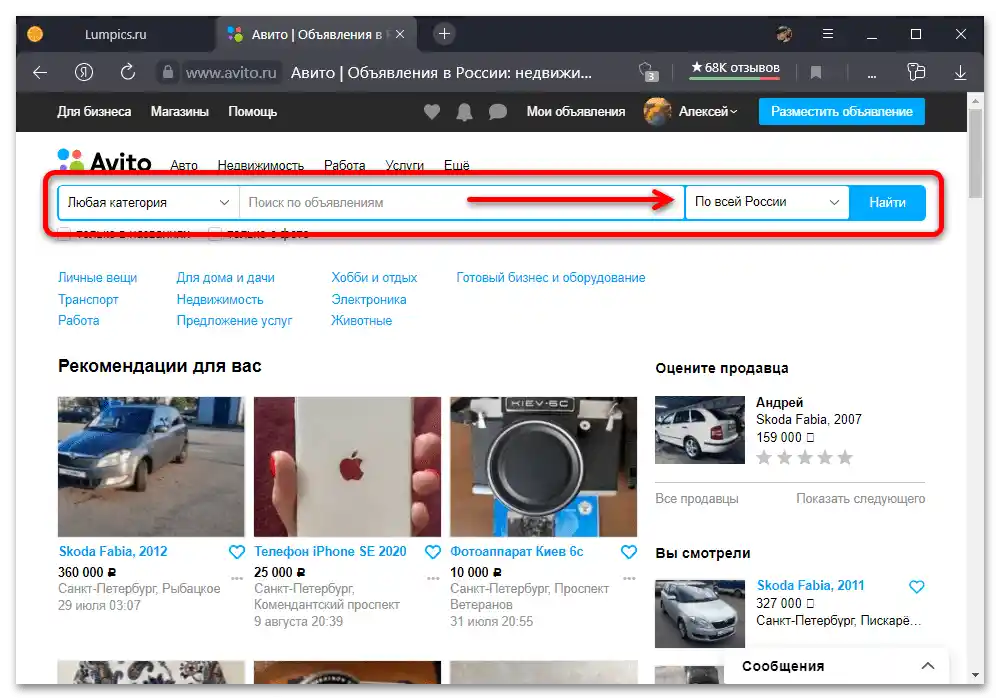
Task: Open the iPhone SE 2020 listing photo
Action: pyautogui.click(x=347, y=467)
